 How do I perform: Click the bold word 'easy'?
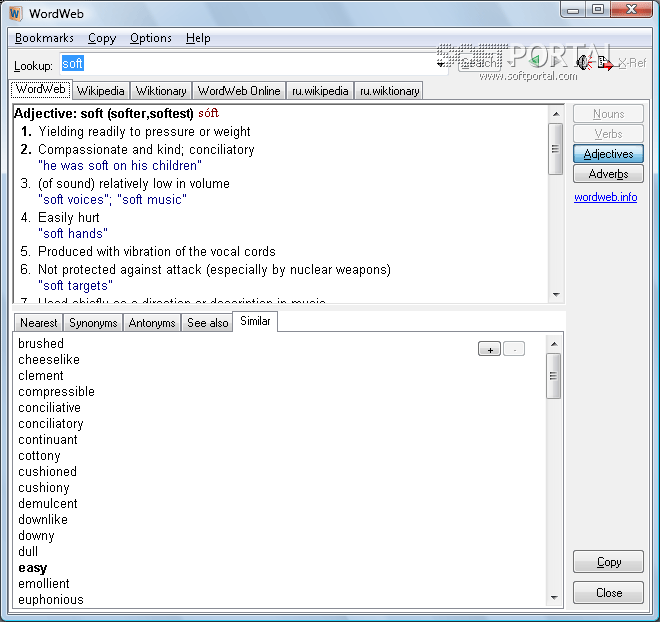(33, 567)
